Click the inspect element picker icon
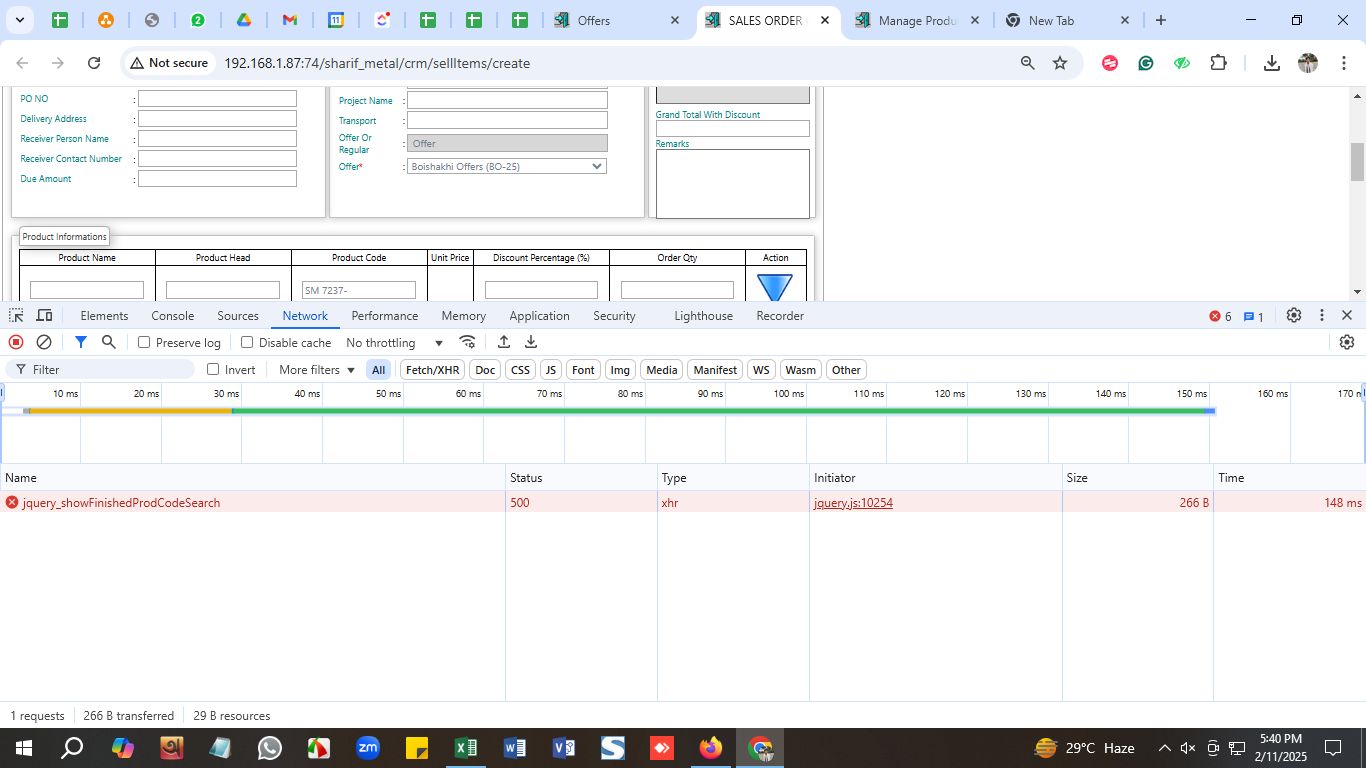Image resolution: width=1366 pixels, height=768 pixels. tap(16, 316)
